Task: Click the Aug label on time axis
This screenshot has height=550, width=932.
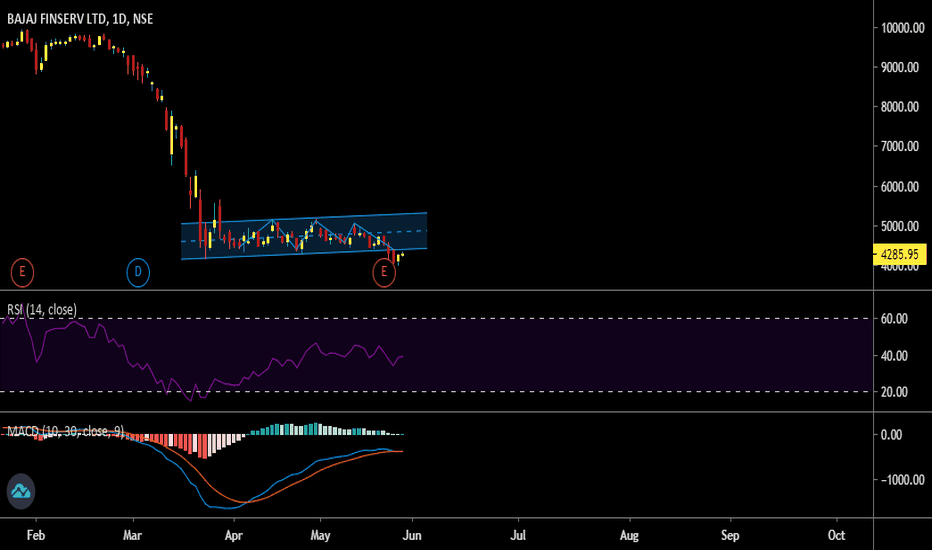Action: 629,535
